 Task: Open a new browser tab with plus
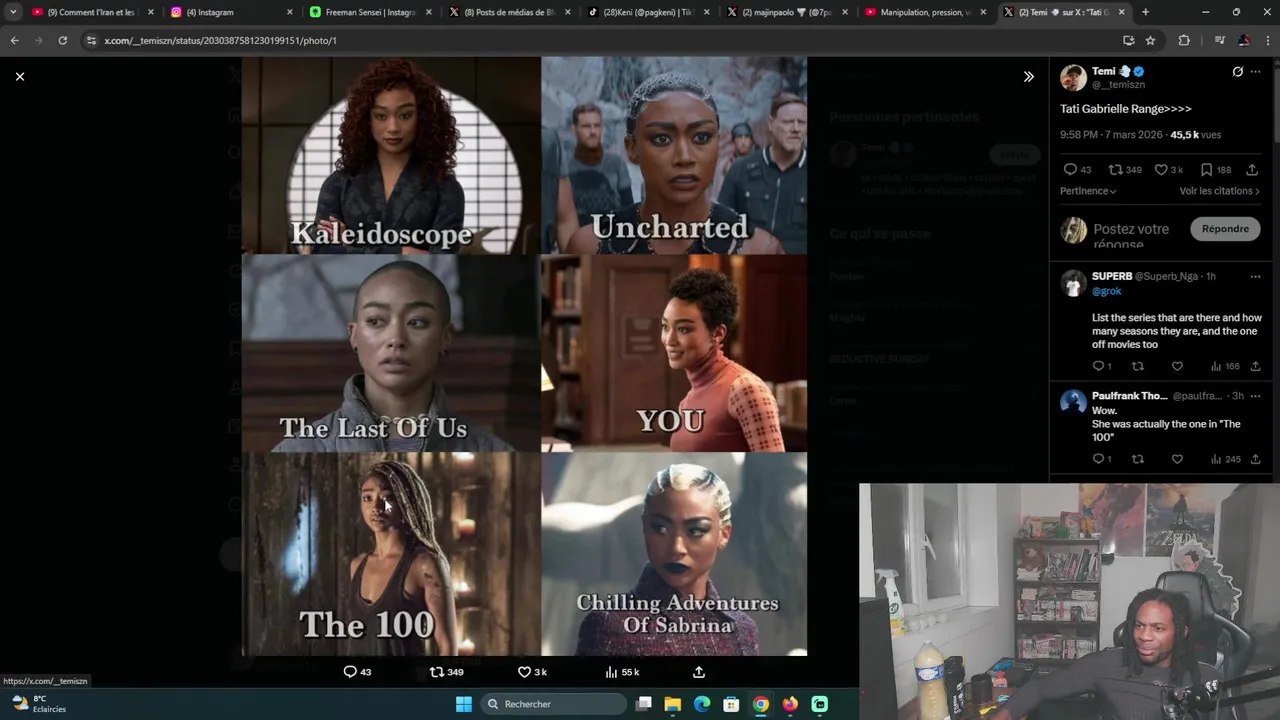pyautogui.click(x=1145, y=12)
